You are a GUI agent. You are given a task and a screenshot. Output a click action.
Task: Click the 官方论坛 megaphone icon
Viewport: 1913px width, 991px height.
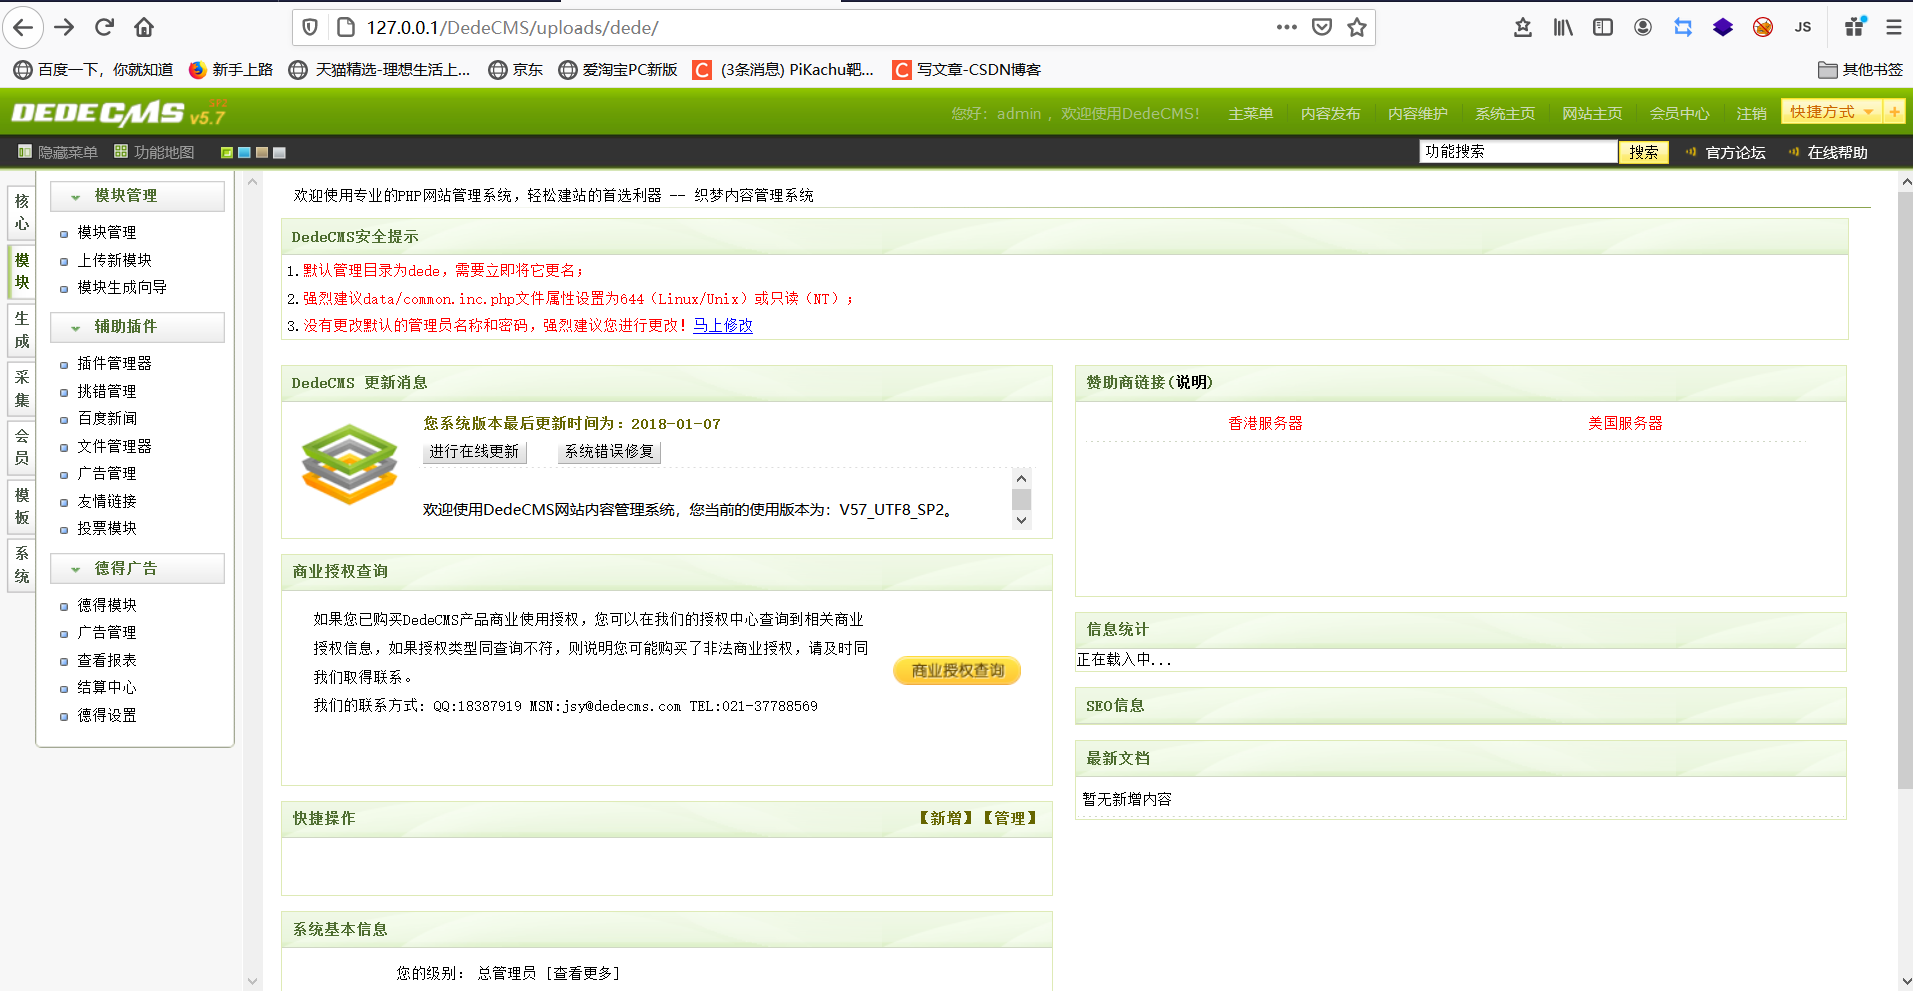tap(1691, 152)
